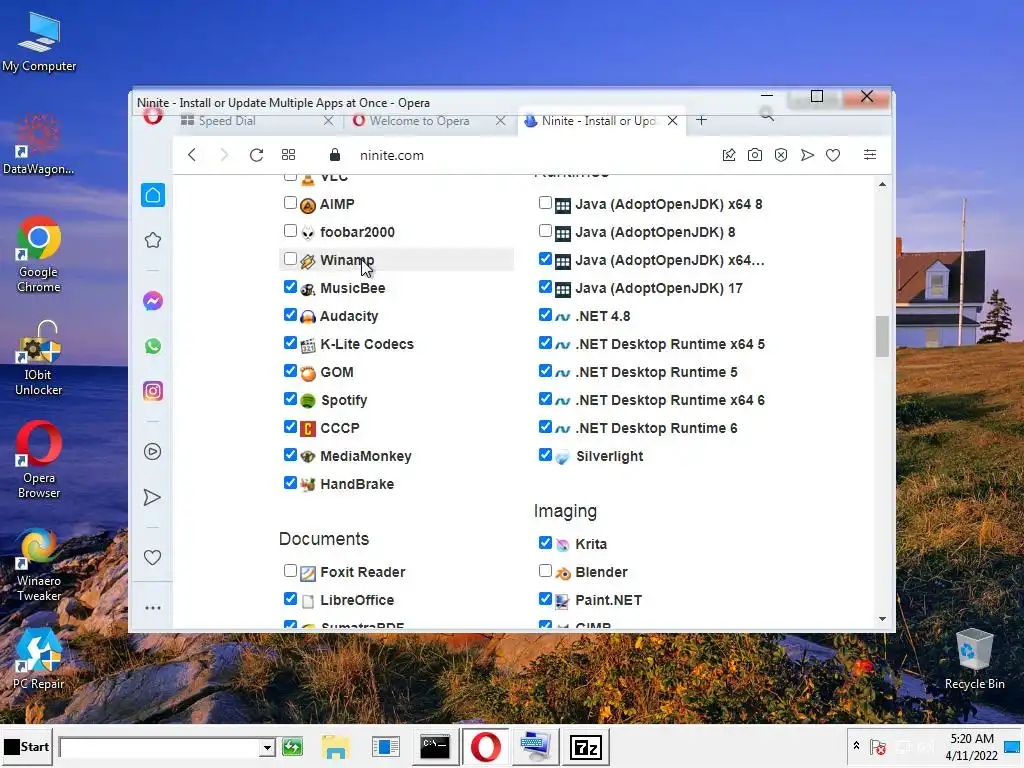This screenshot has width=1024, height=768.
Task: Click the taskbar Go button
Action: click(292, 747)
